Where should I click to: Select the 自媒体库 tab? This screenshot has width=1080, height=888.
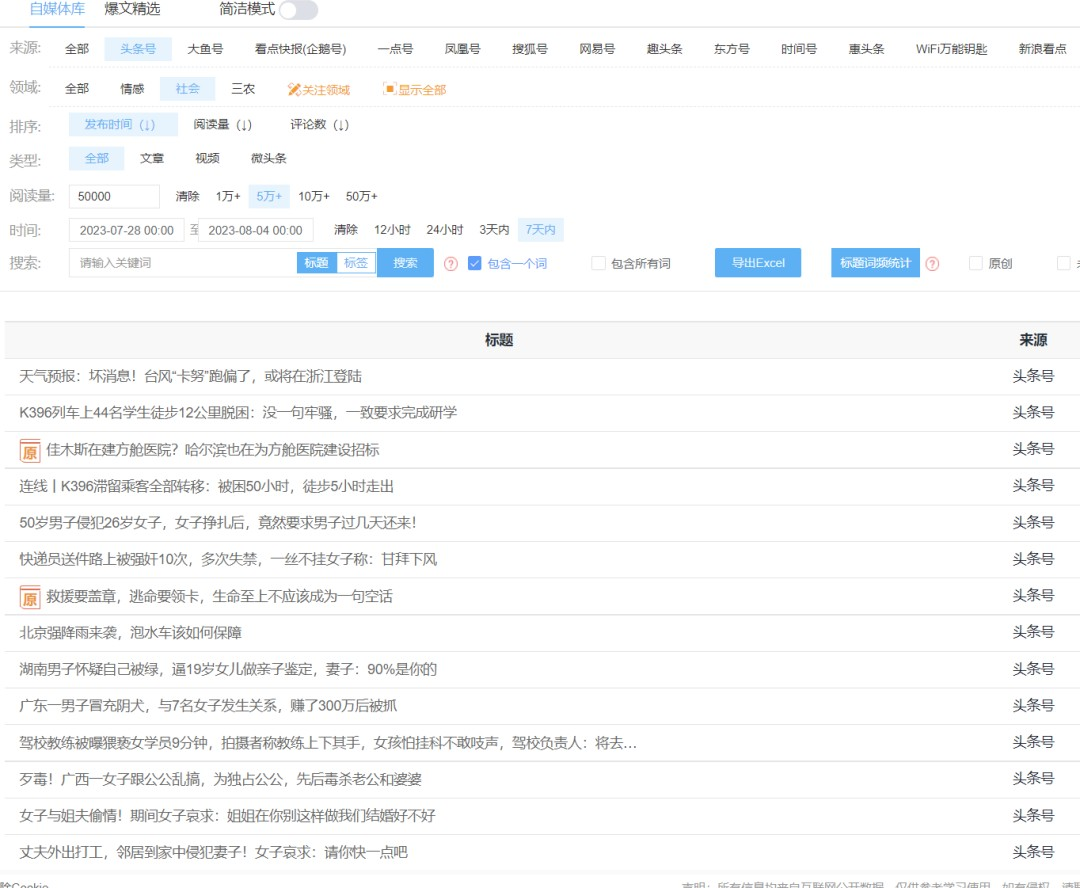57,10
